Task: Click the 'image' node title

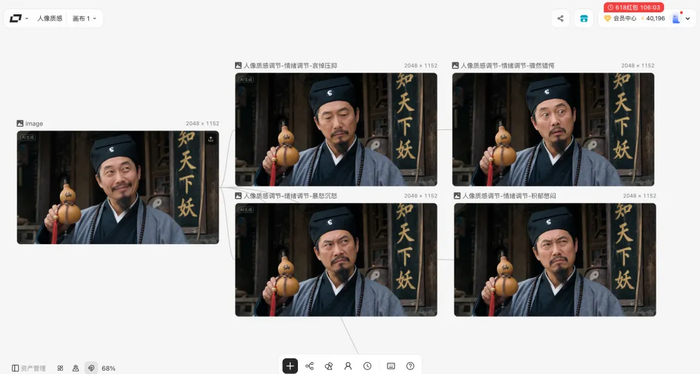Action: click(x=34, y=124)
